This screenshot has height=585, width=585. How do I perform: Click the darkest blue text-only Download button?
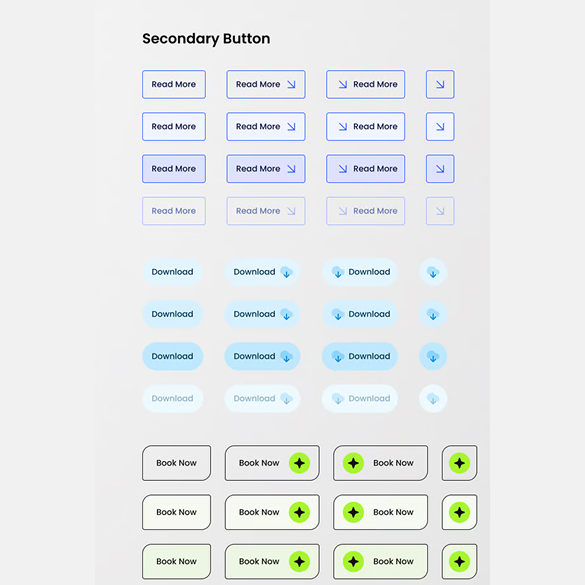172,356
